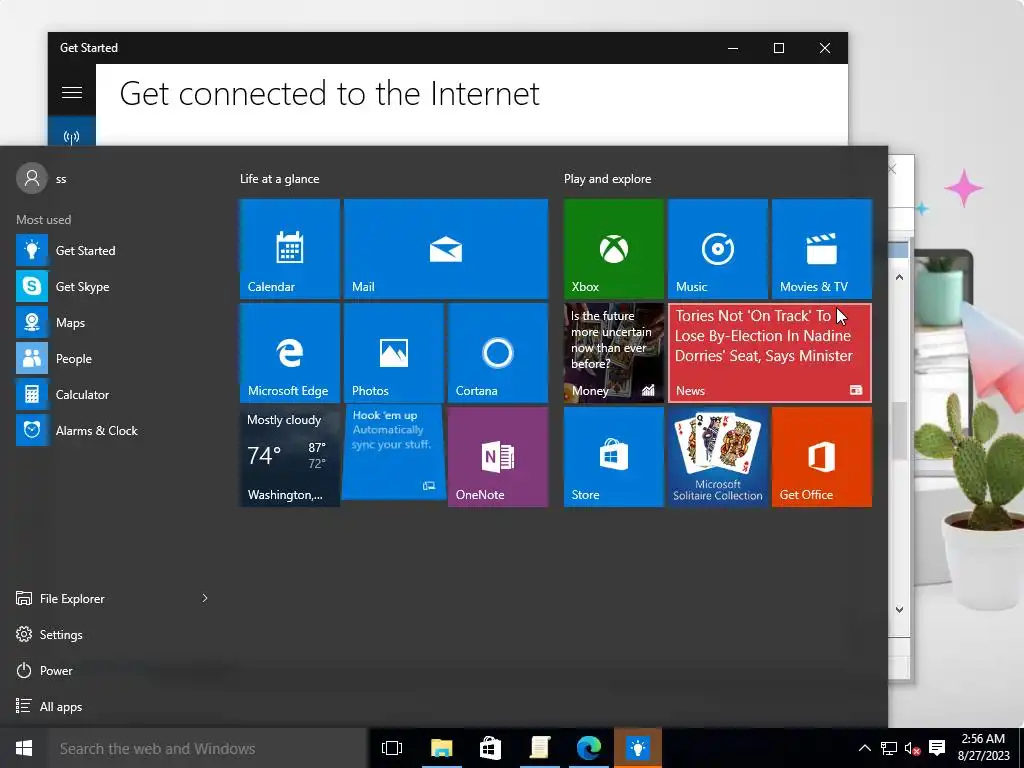Viewport: 1024px width, 768px height.
Task: Open the Calendar tile
Action: click(289, 249)
